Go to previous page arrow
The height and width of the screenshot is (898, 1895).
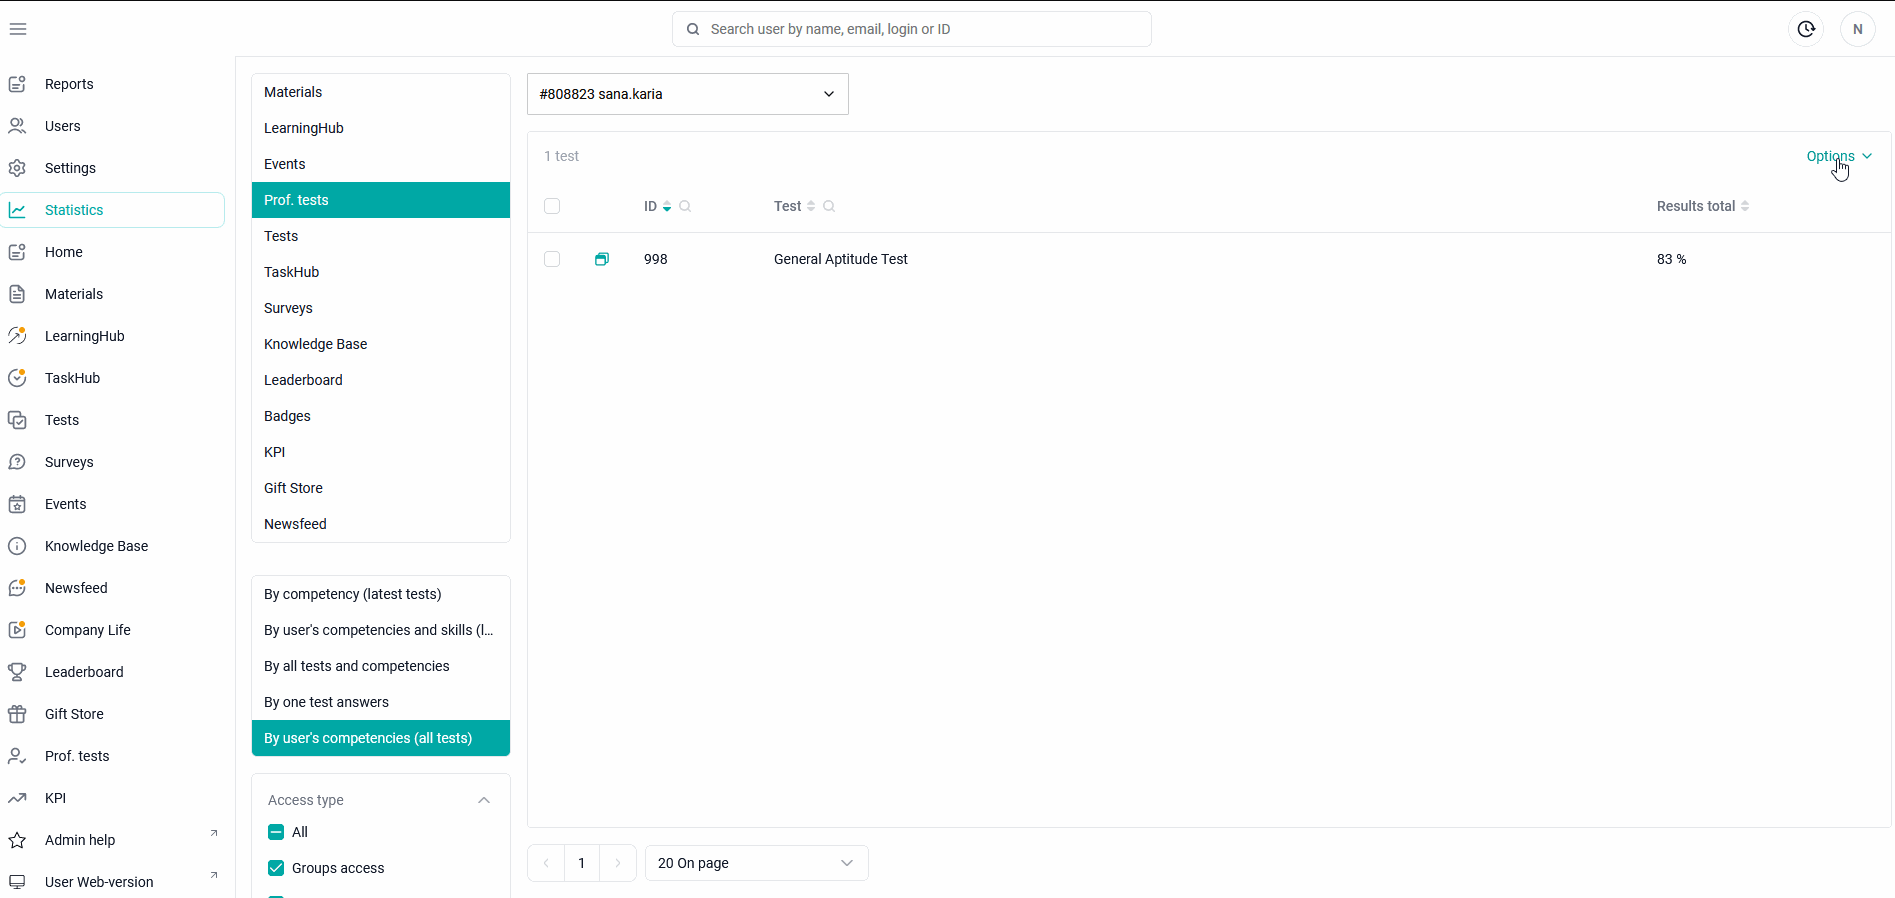[546, 863]
